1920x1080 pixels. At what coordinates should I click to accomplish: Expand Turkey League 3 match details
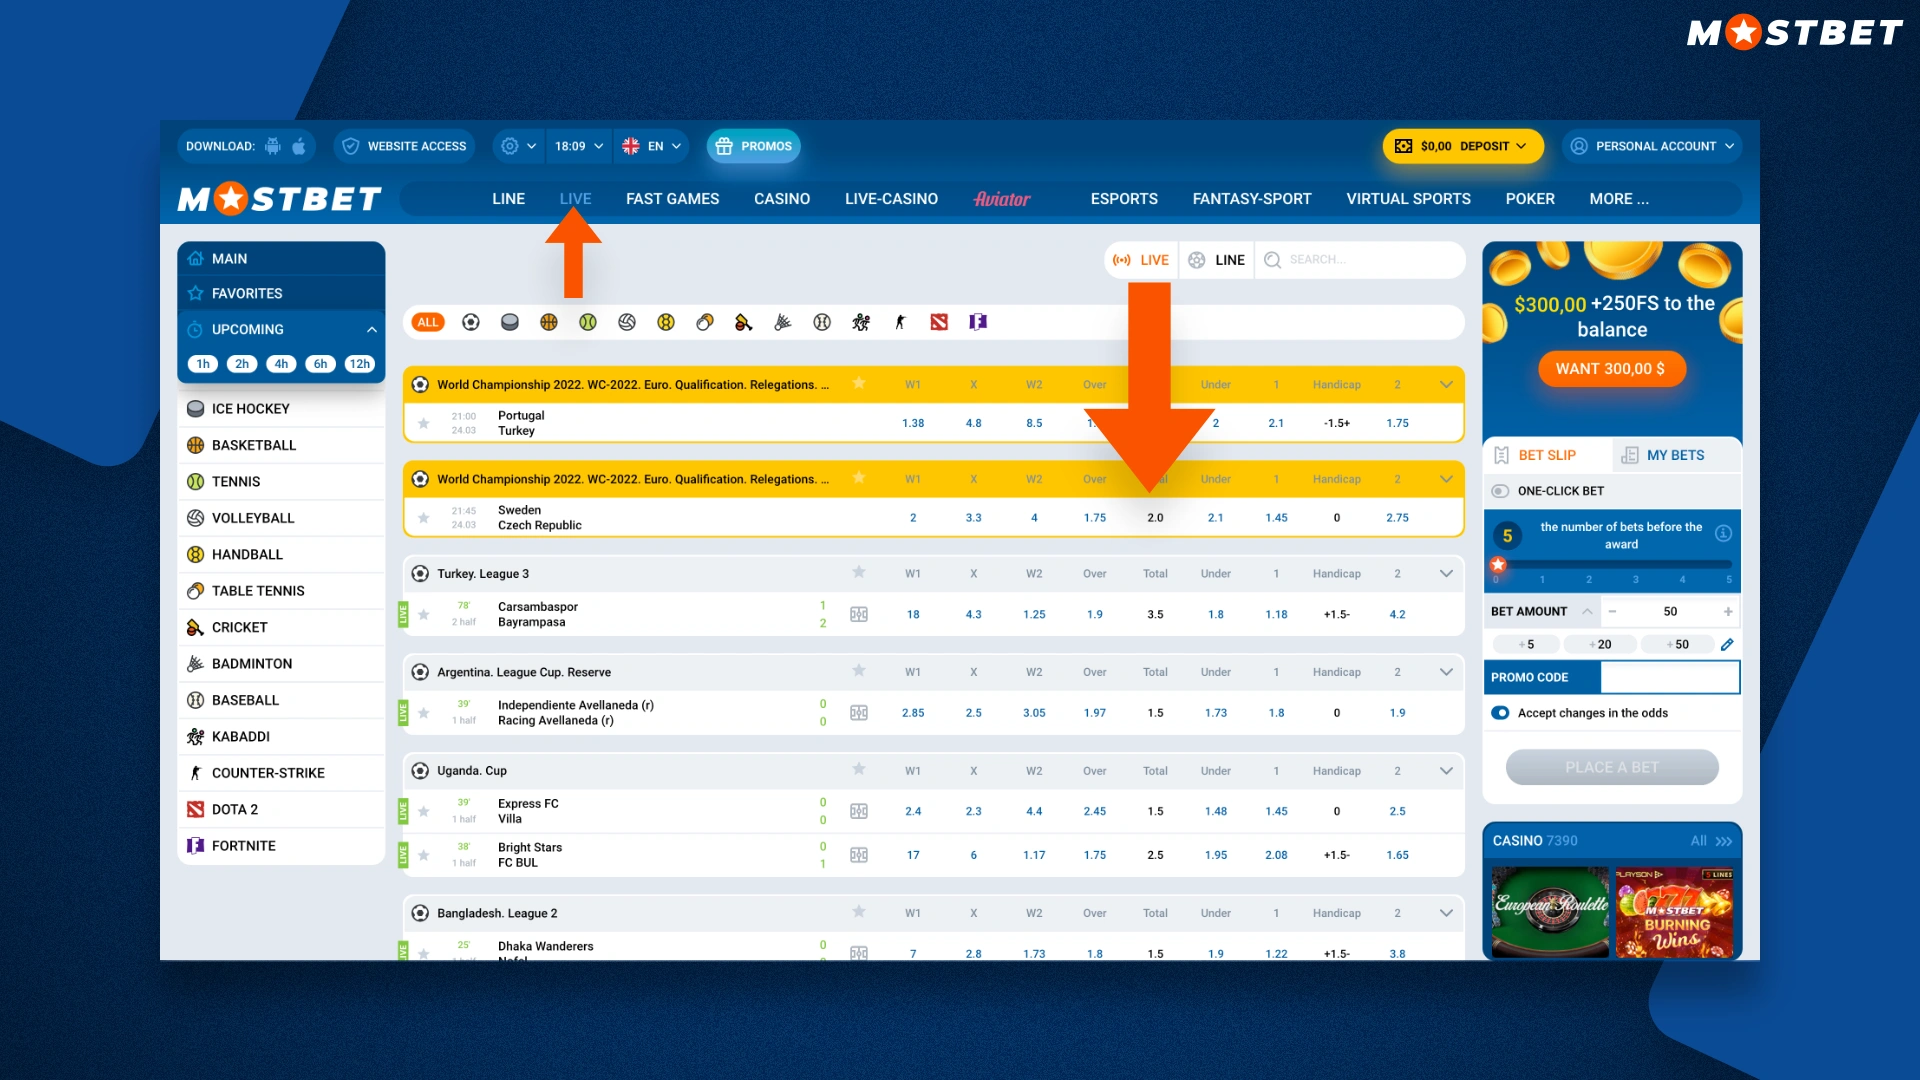[1447, 574]
